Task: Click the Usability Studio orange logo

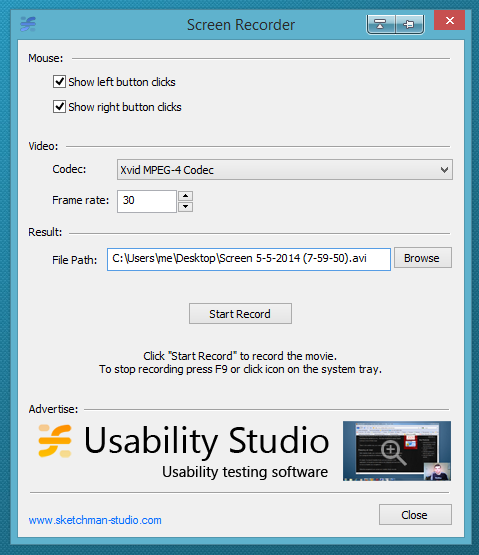Action: [55, 441]
